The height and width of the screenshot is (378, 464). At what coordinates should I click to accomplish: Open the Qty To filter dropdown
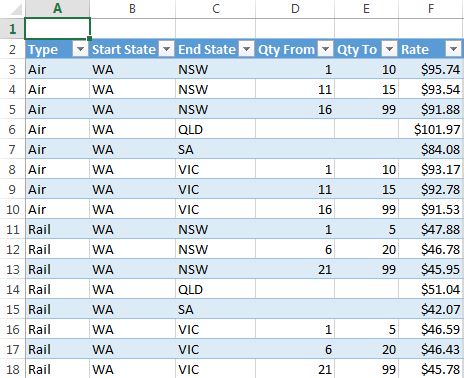389,49
